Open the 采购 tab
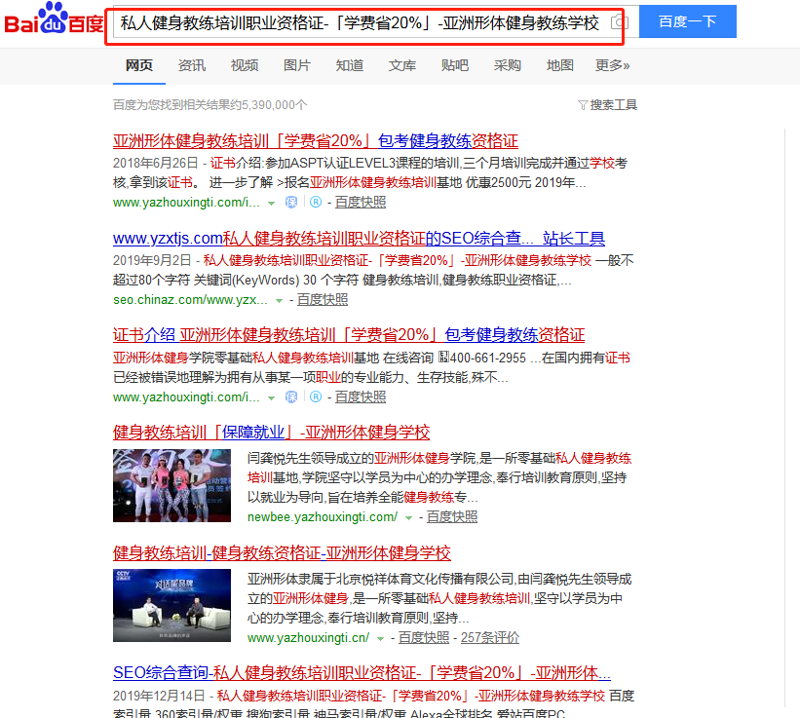 pos(507,65)
